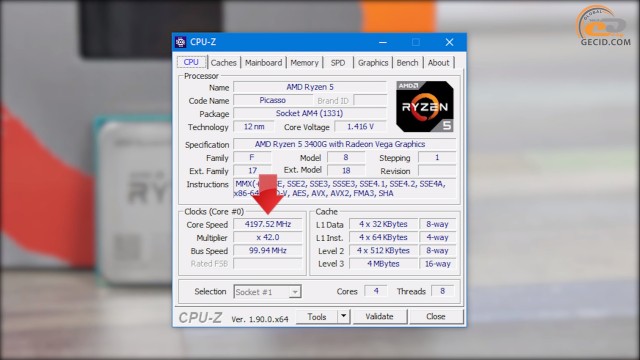Click the Model value 8
Screen dimensions: 640x360
[x=346, y=157]
